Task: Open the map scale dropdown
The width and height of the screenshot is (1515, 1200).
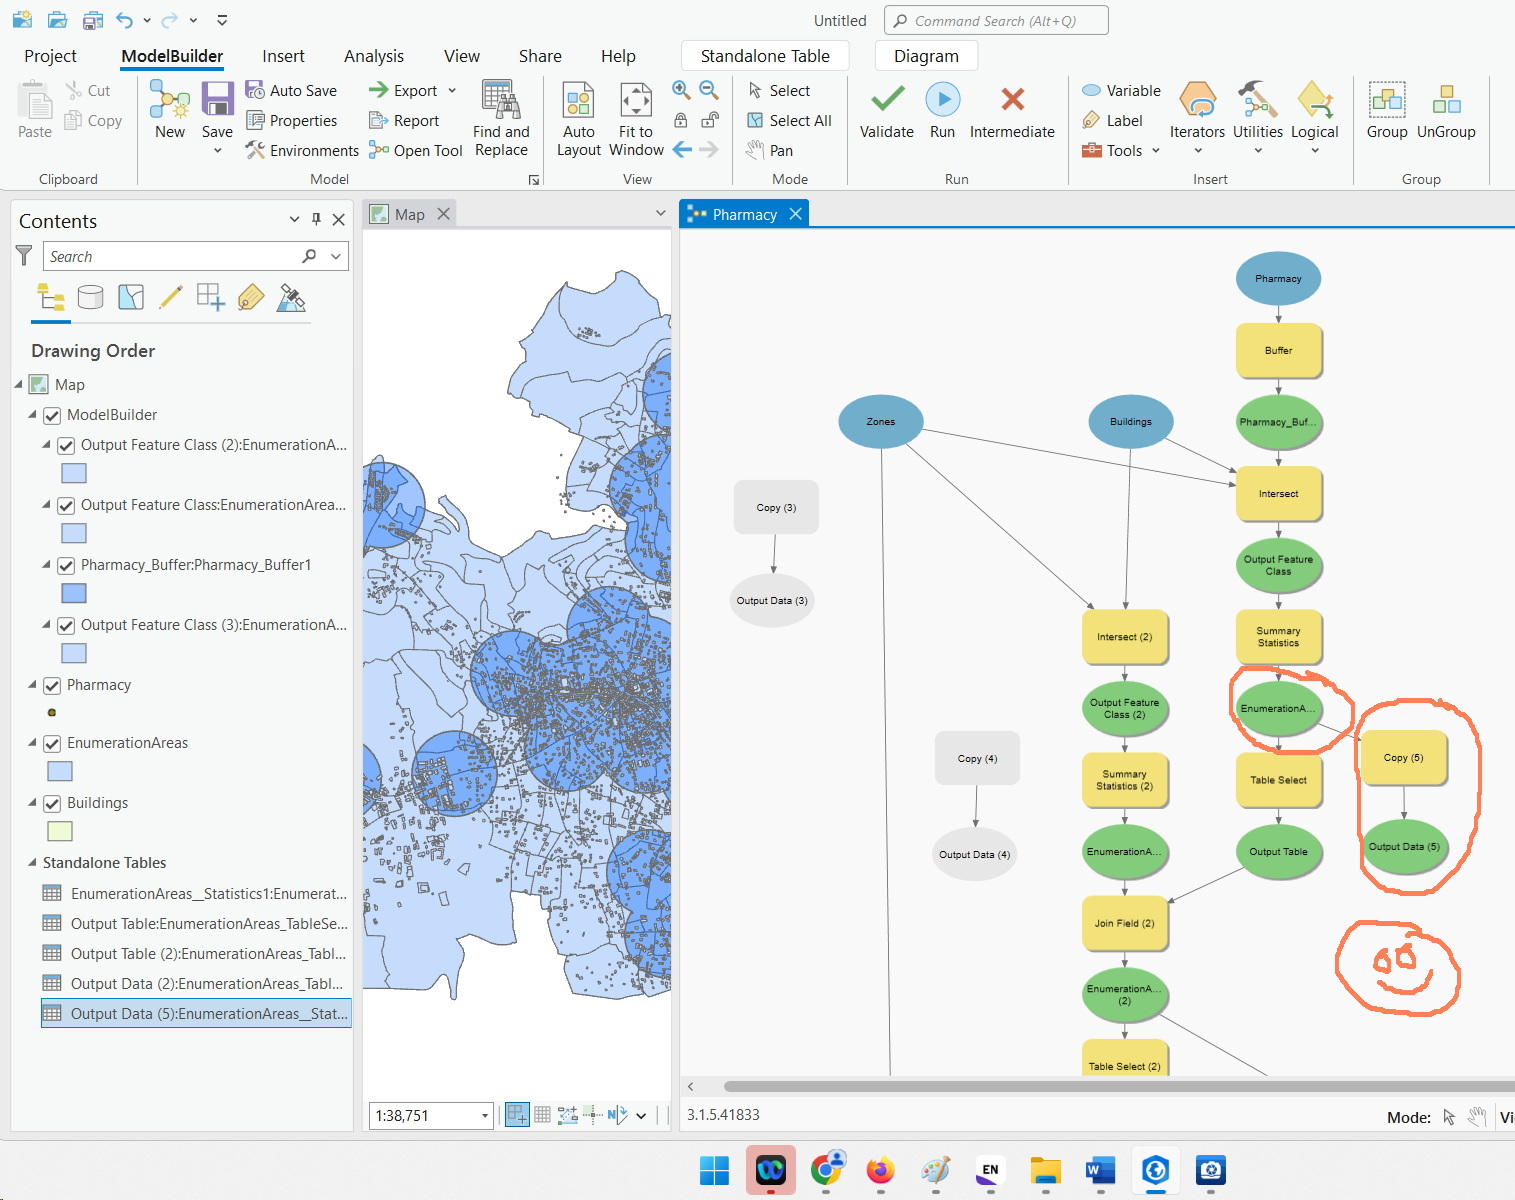Action: click(485, 1115)
